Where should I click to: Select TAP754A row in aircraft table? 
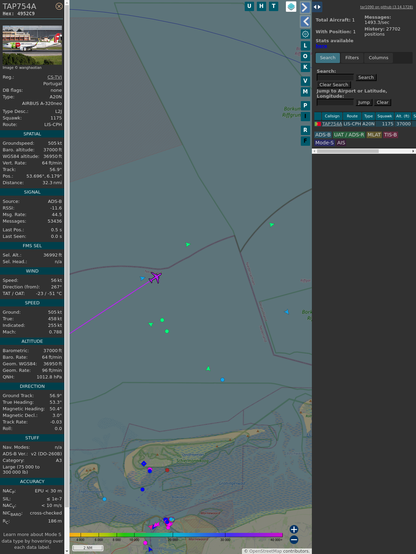click(365, 124)
